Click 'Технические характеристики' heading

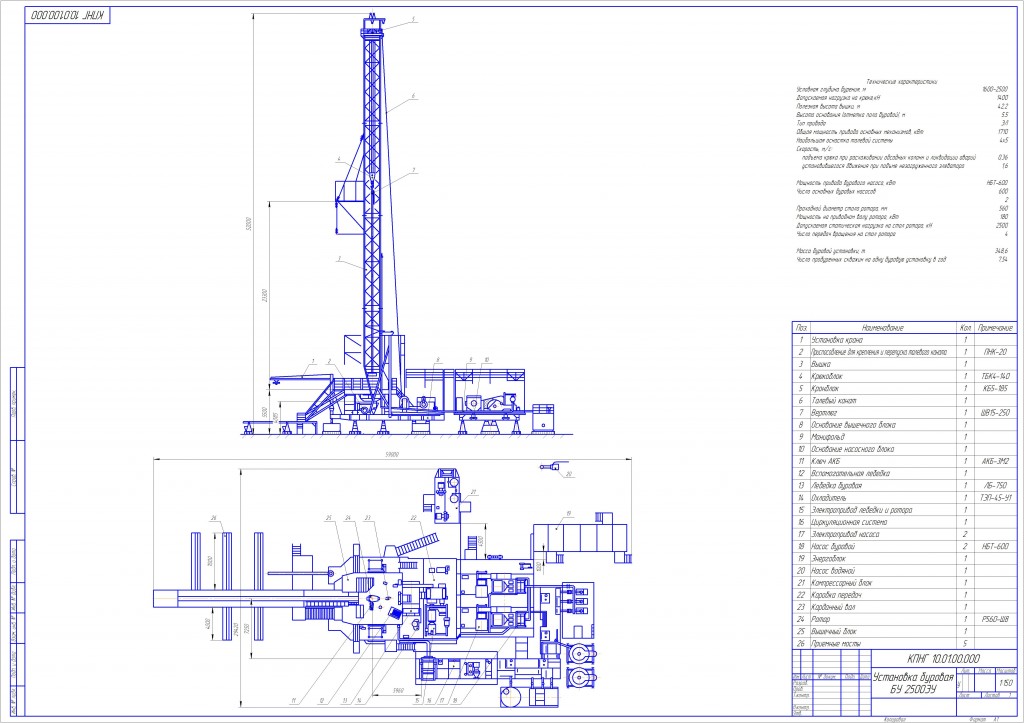(901, 82)
